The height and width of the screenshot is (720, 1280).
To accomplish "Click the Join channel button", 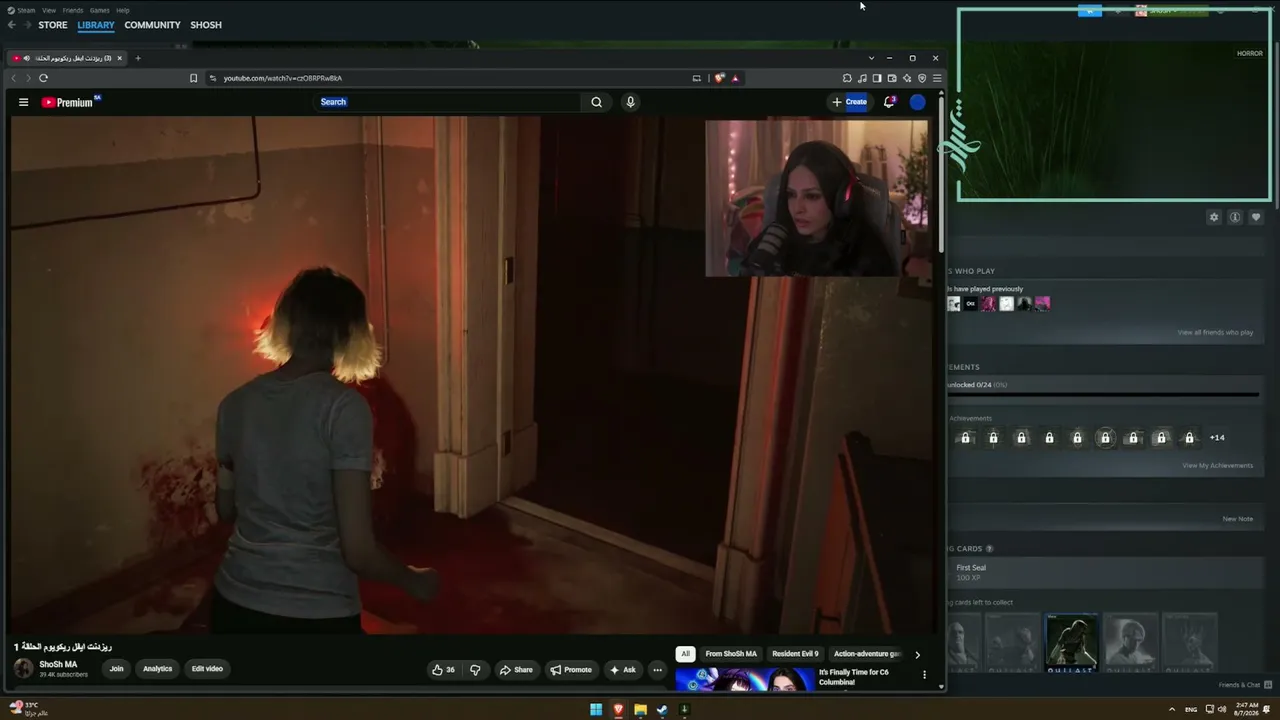I will pos(117,669).
